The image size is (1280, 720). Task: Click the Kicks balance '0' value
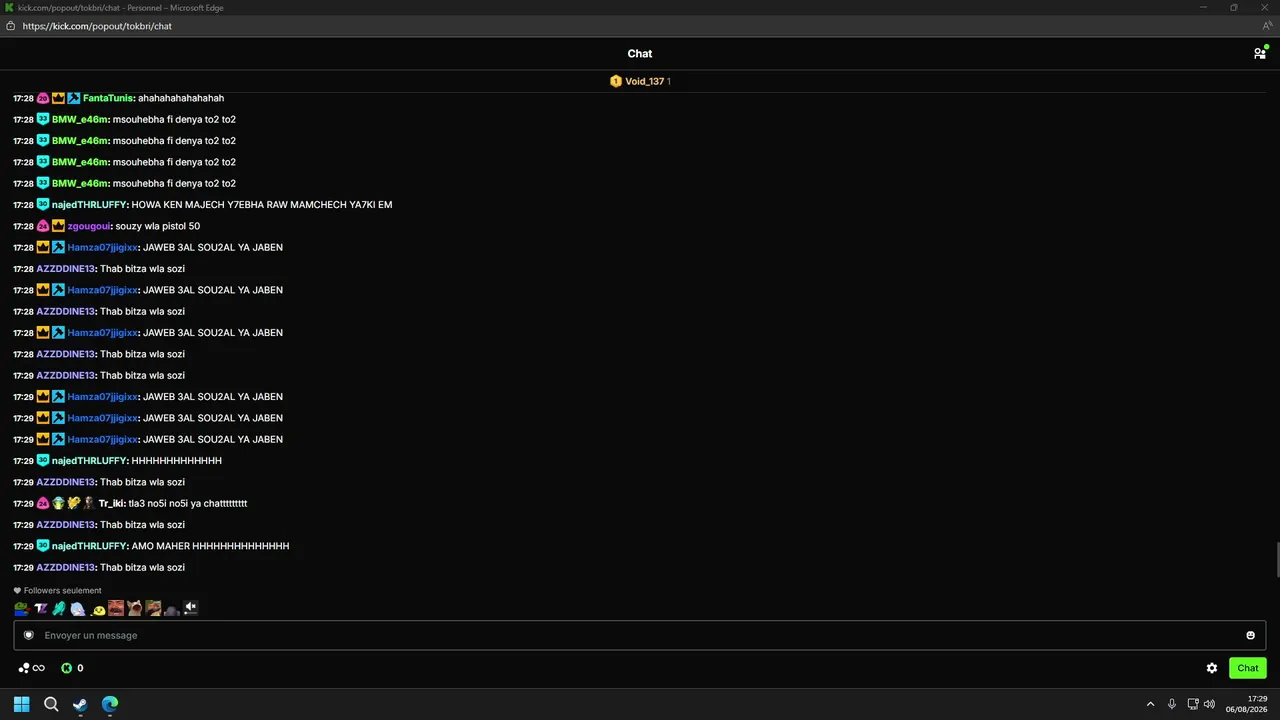[x=80, y=668]
